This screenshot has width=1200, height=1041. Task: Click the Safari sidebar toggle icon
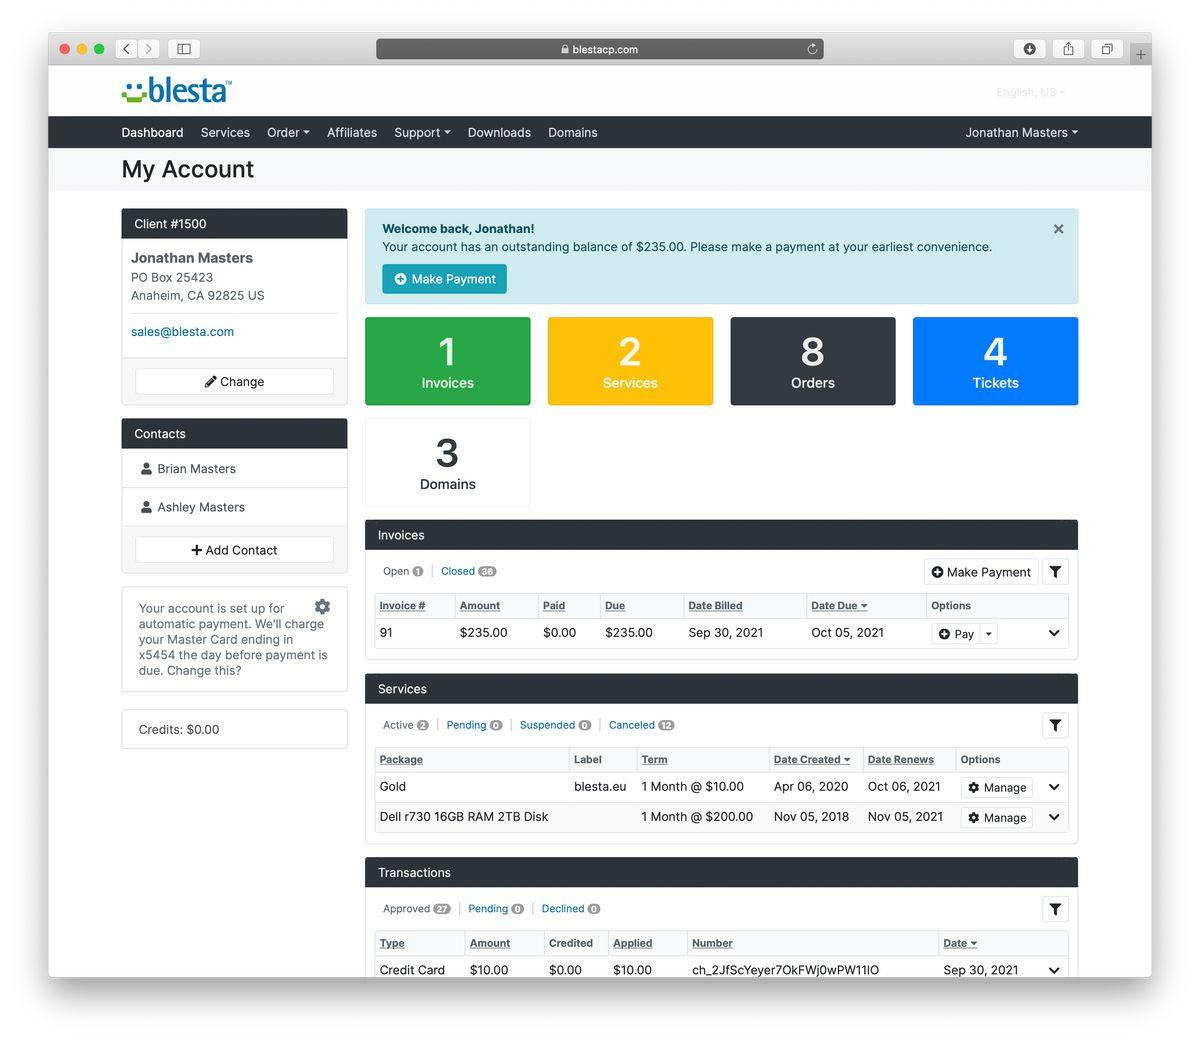pos(184,49)
